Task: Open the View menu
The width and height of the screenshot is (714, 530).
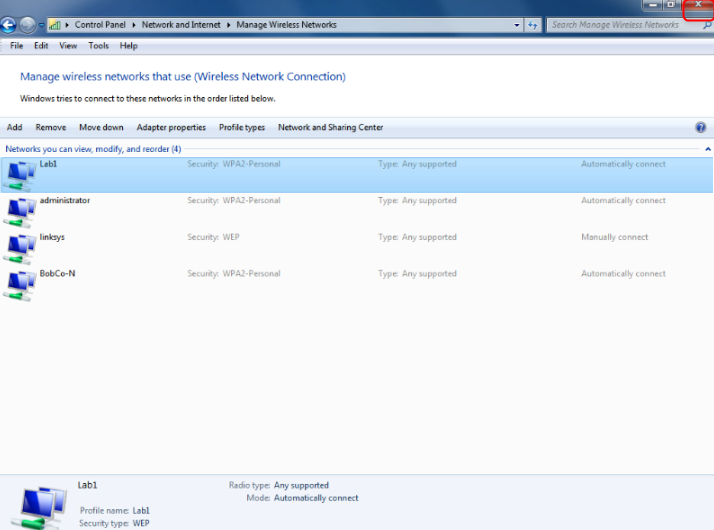Action: pos(68,46)
